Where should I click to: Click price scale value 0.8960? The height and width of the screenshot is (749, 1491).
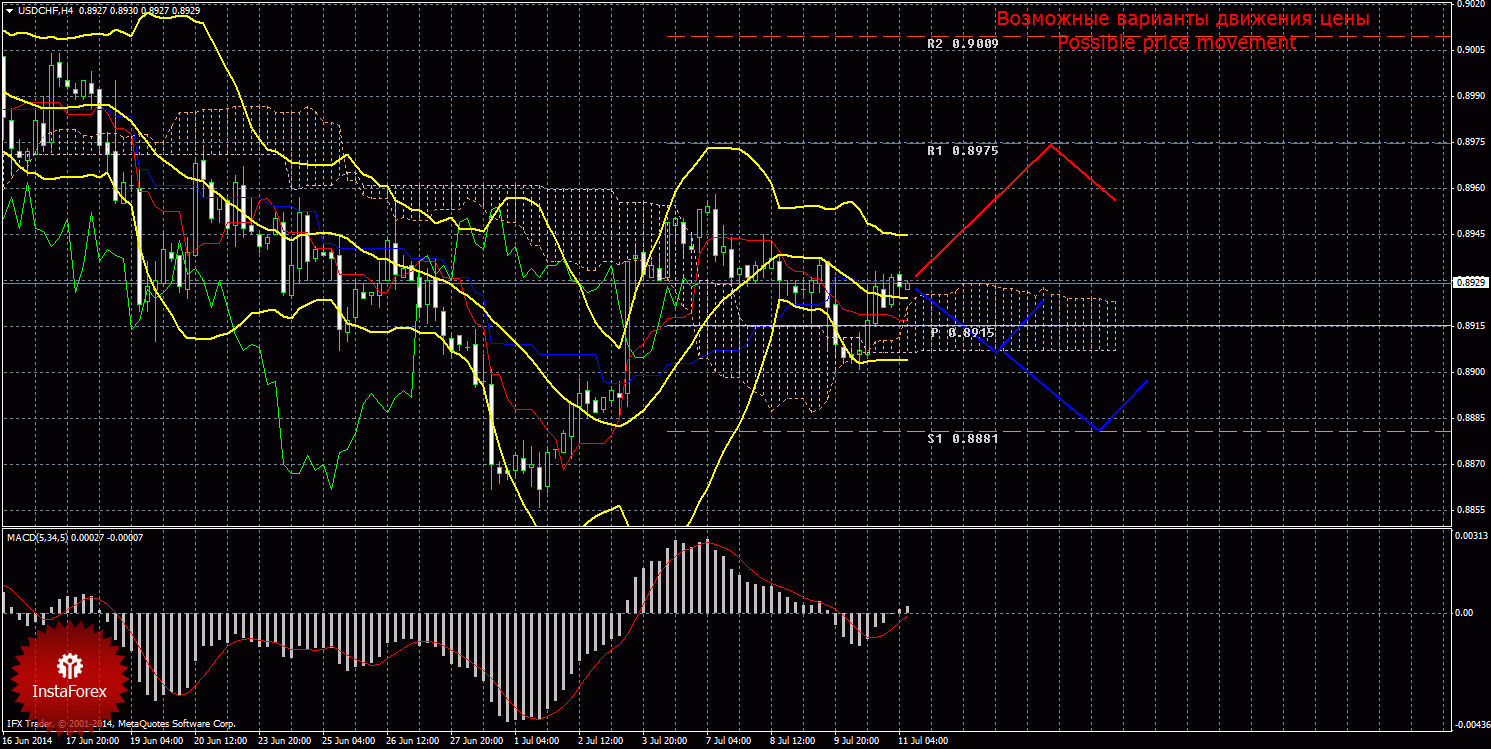click(x=1470, y=188)
